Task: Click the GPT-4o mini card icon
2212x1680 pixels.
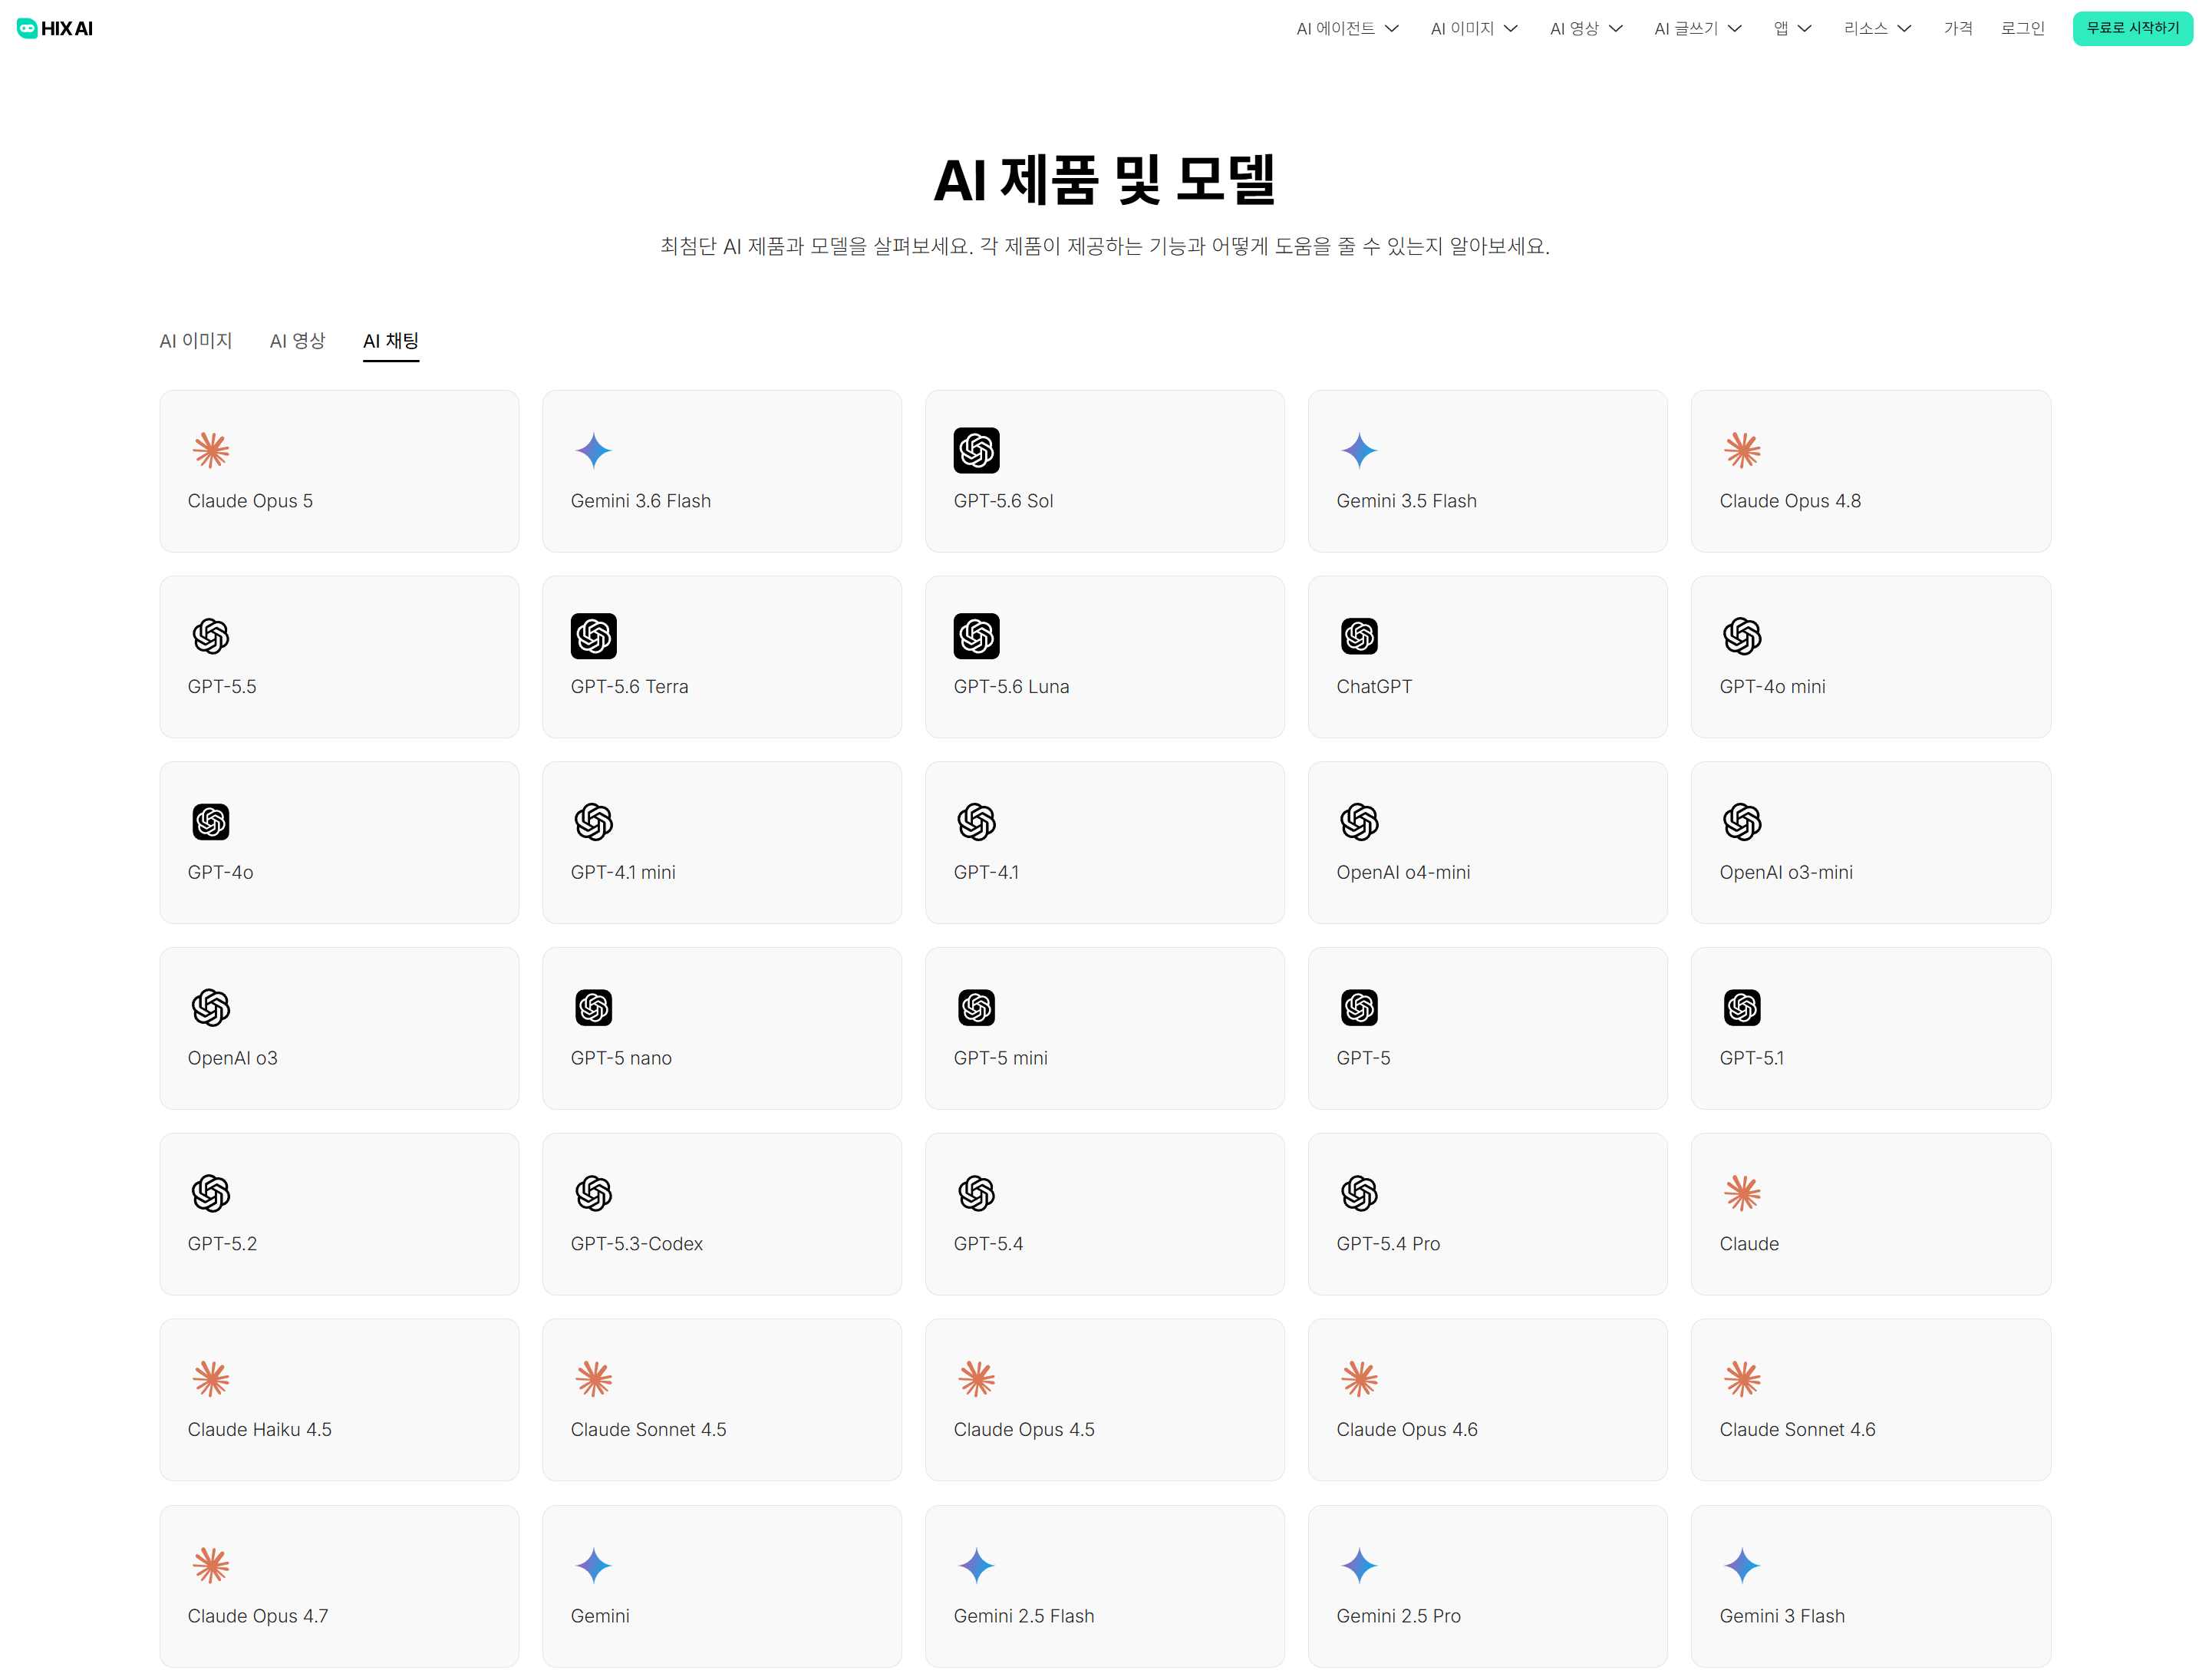Action: tap(1743, 636)
